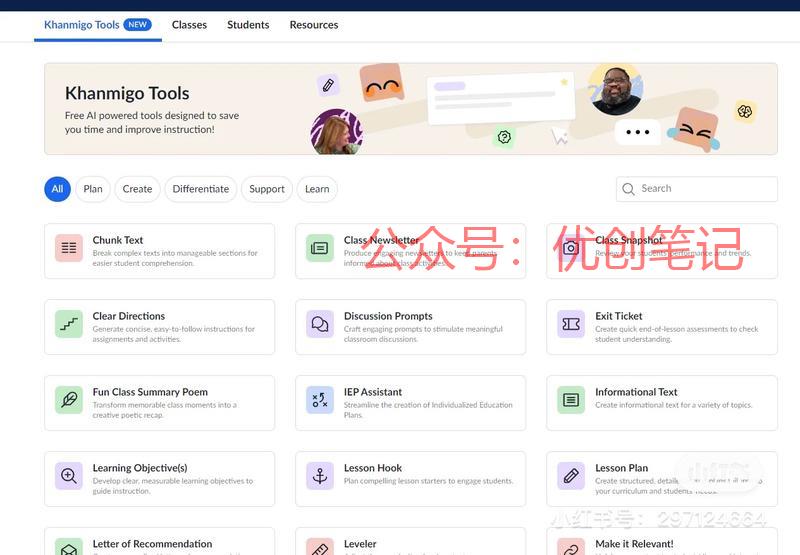The image size is (800, 555).
Task: Click the Class Newsletter icon
Action: click(x=320, y=248)
